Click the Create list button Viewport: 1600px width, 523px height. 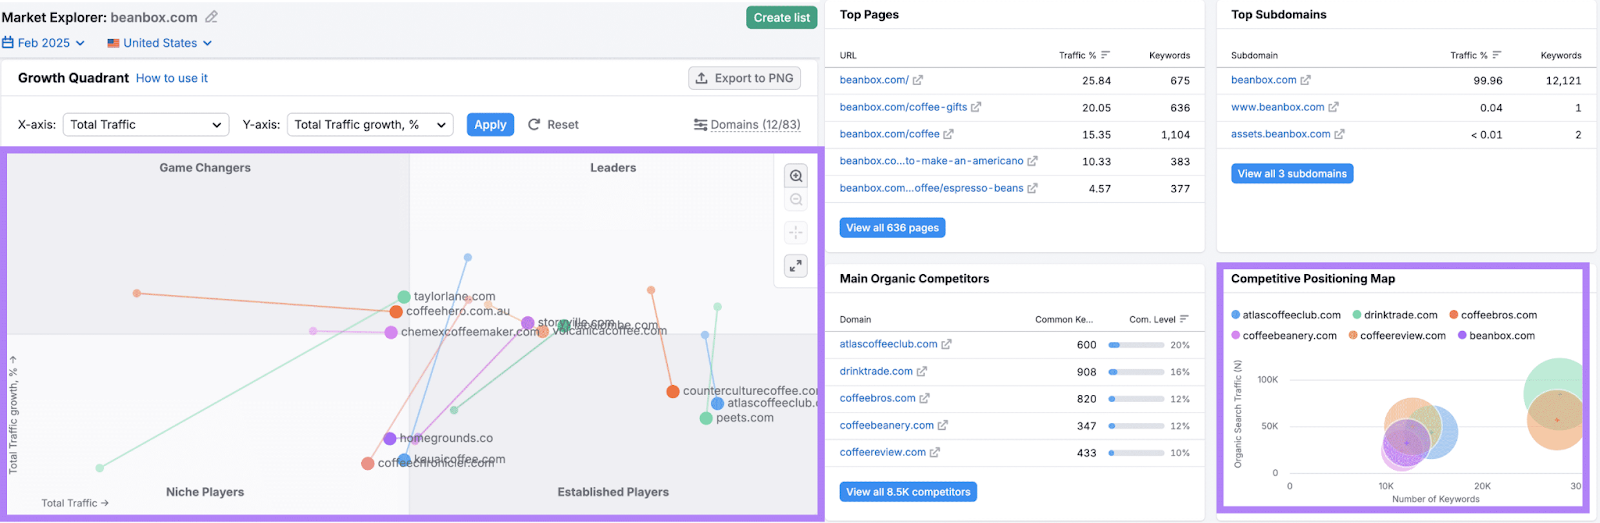click(x=781, y=18)
